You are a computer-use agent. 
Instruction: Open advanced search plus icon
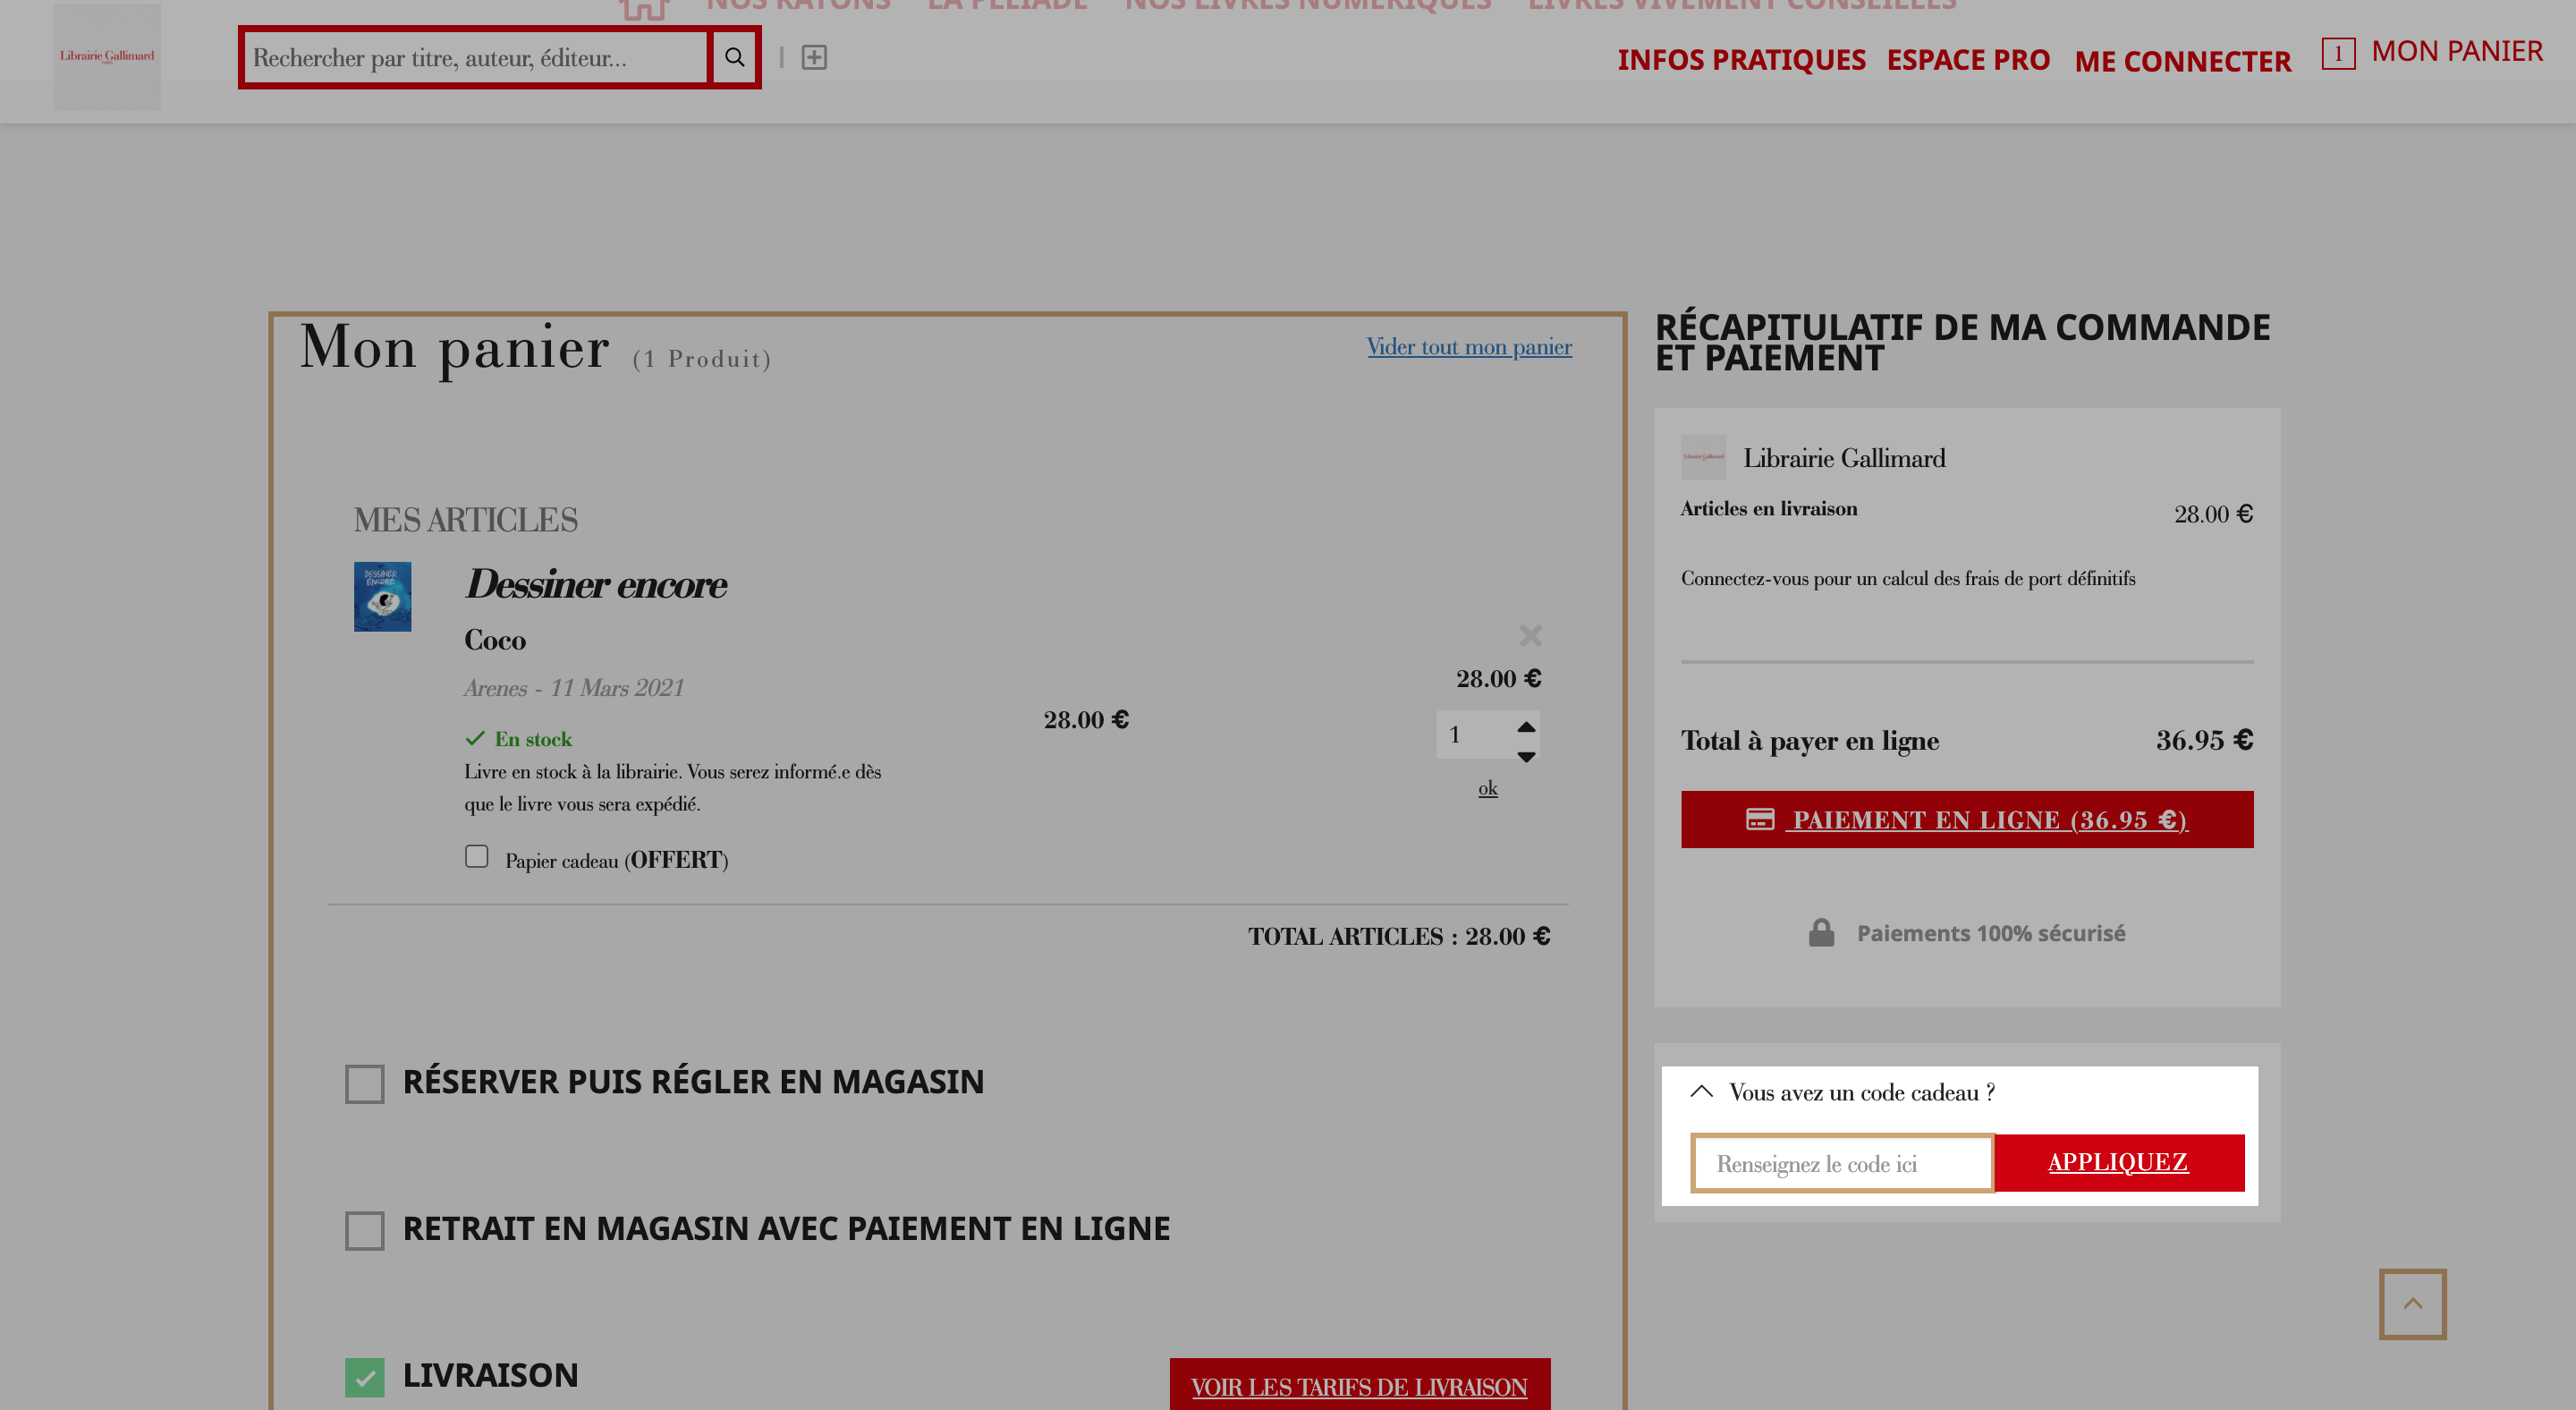pos(814,57)
